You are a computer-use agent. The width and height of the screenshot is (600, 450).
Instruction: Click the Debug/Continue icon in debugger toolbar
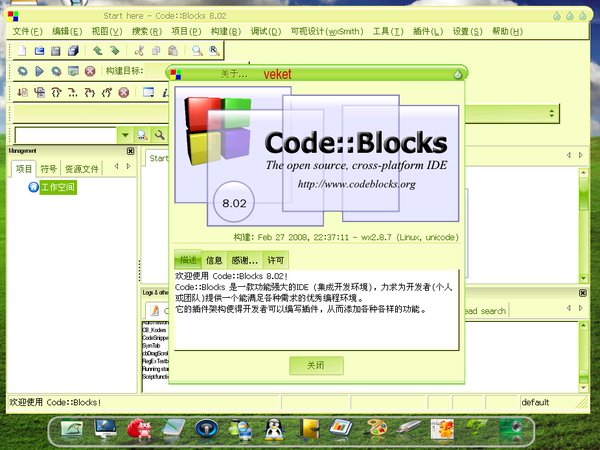pyautogui.click(x=22, y=92)
